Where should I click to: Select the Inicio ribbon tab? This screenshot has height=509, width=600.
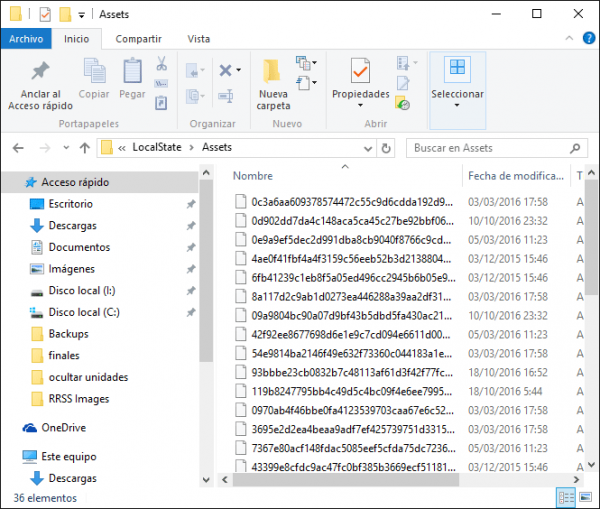point(77,39)
